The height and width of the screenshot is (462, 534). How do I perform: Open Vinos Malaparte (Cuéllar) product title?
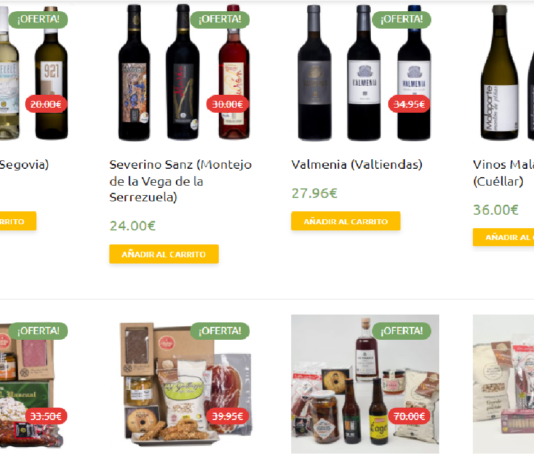pyautogui.click(x=503, y=173)
